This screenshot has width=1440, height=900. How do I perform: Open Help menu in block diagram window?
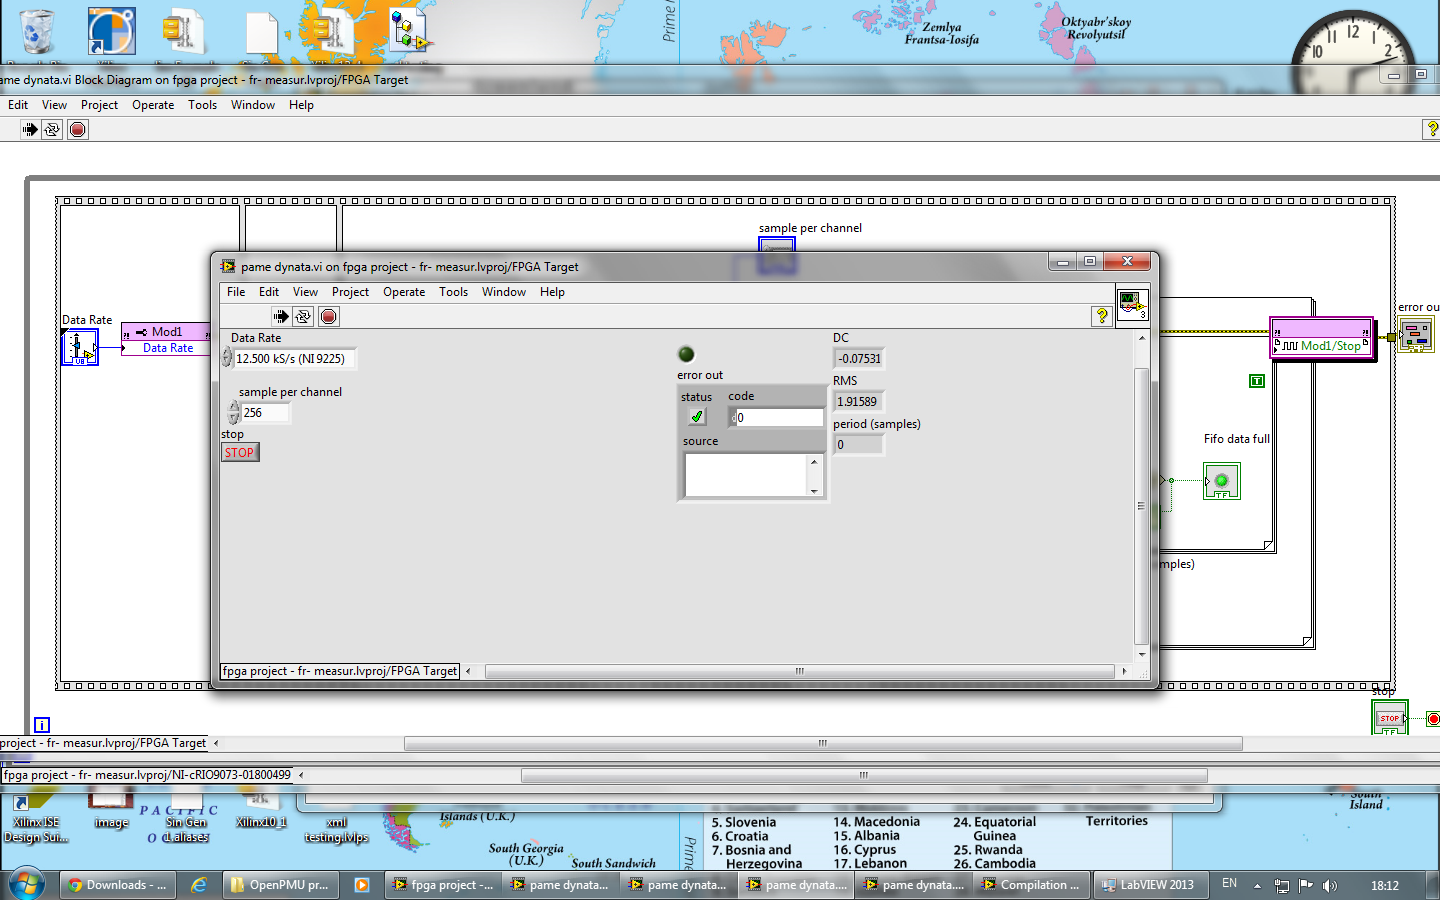[301, 105]
